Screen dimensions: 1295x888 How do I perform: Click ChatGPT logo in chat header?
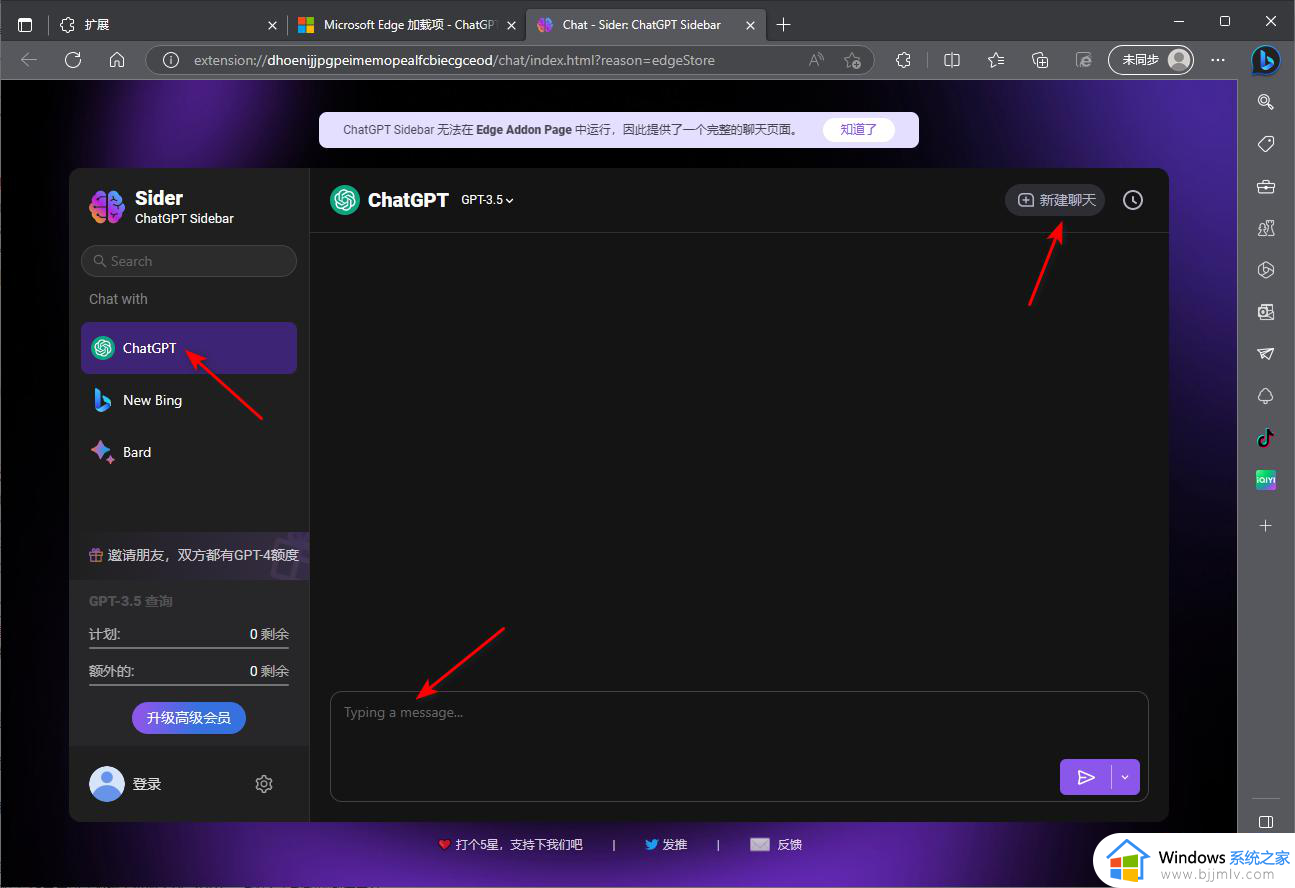coord(345,200)
